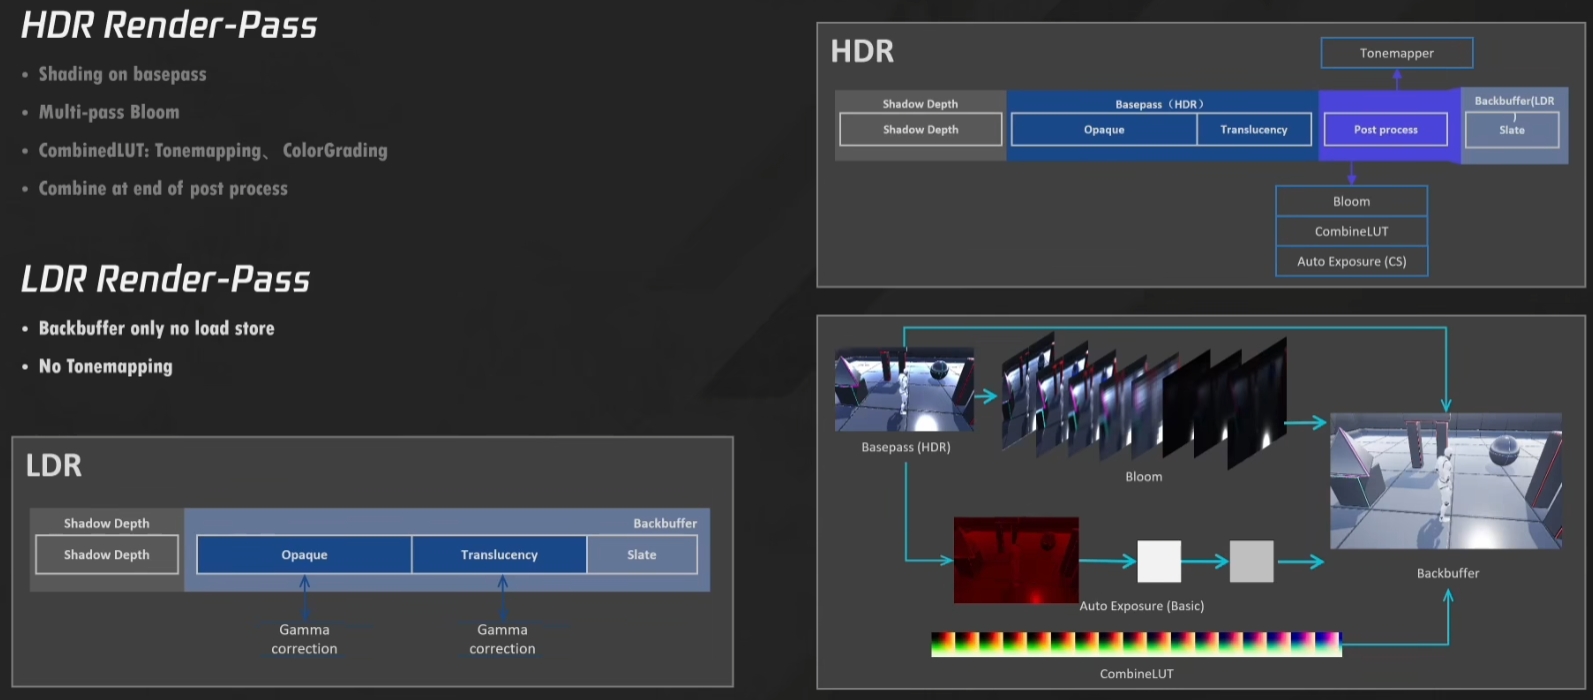
Task: Select the gray square in Auto Exposure chain
Action: [x=1251, y=562]
